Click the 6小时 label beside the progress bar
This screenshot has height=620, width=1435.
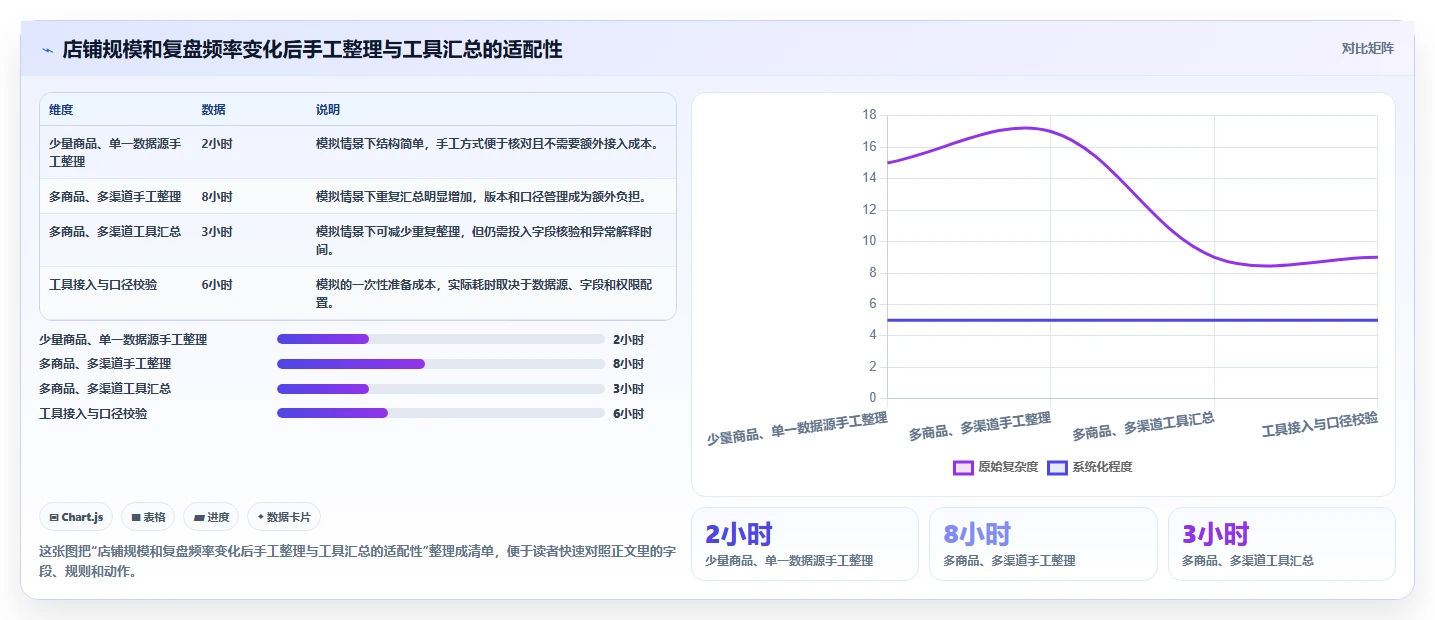(628, 414)
